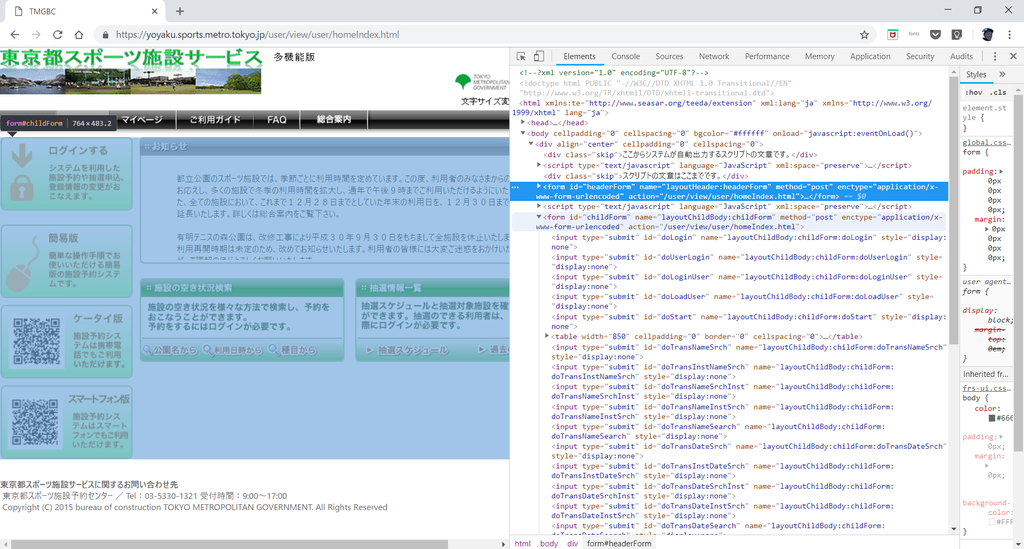Open the Performance tab
The image size is (1024, 549).
(x=767, y=57)
